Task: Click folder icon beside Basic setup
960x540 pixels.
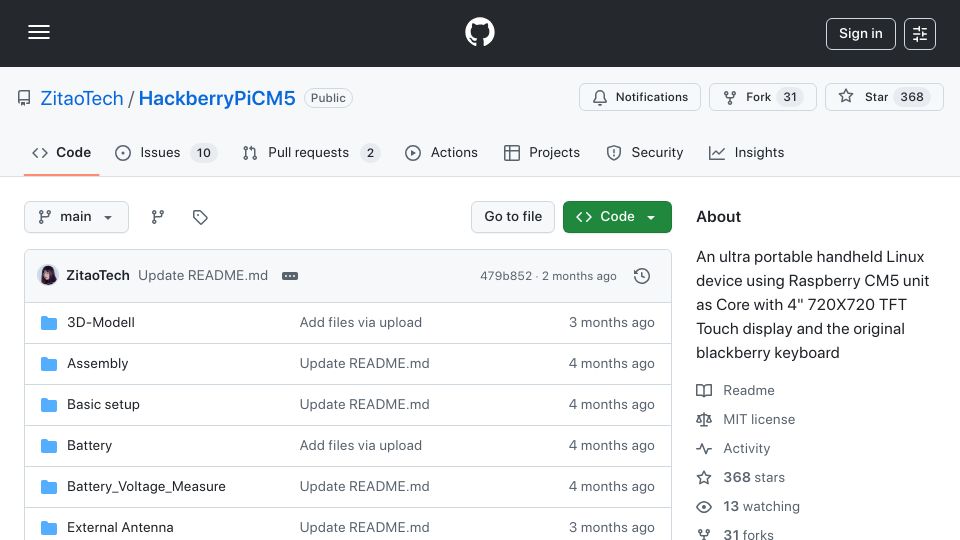Action: tap(49, 405)
